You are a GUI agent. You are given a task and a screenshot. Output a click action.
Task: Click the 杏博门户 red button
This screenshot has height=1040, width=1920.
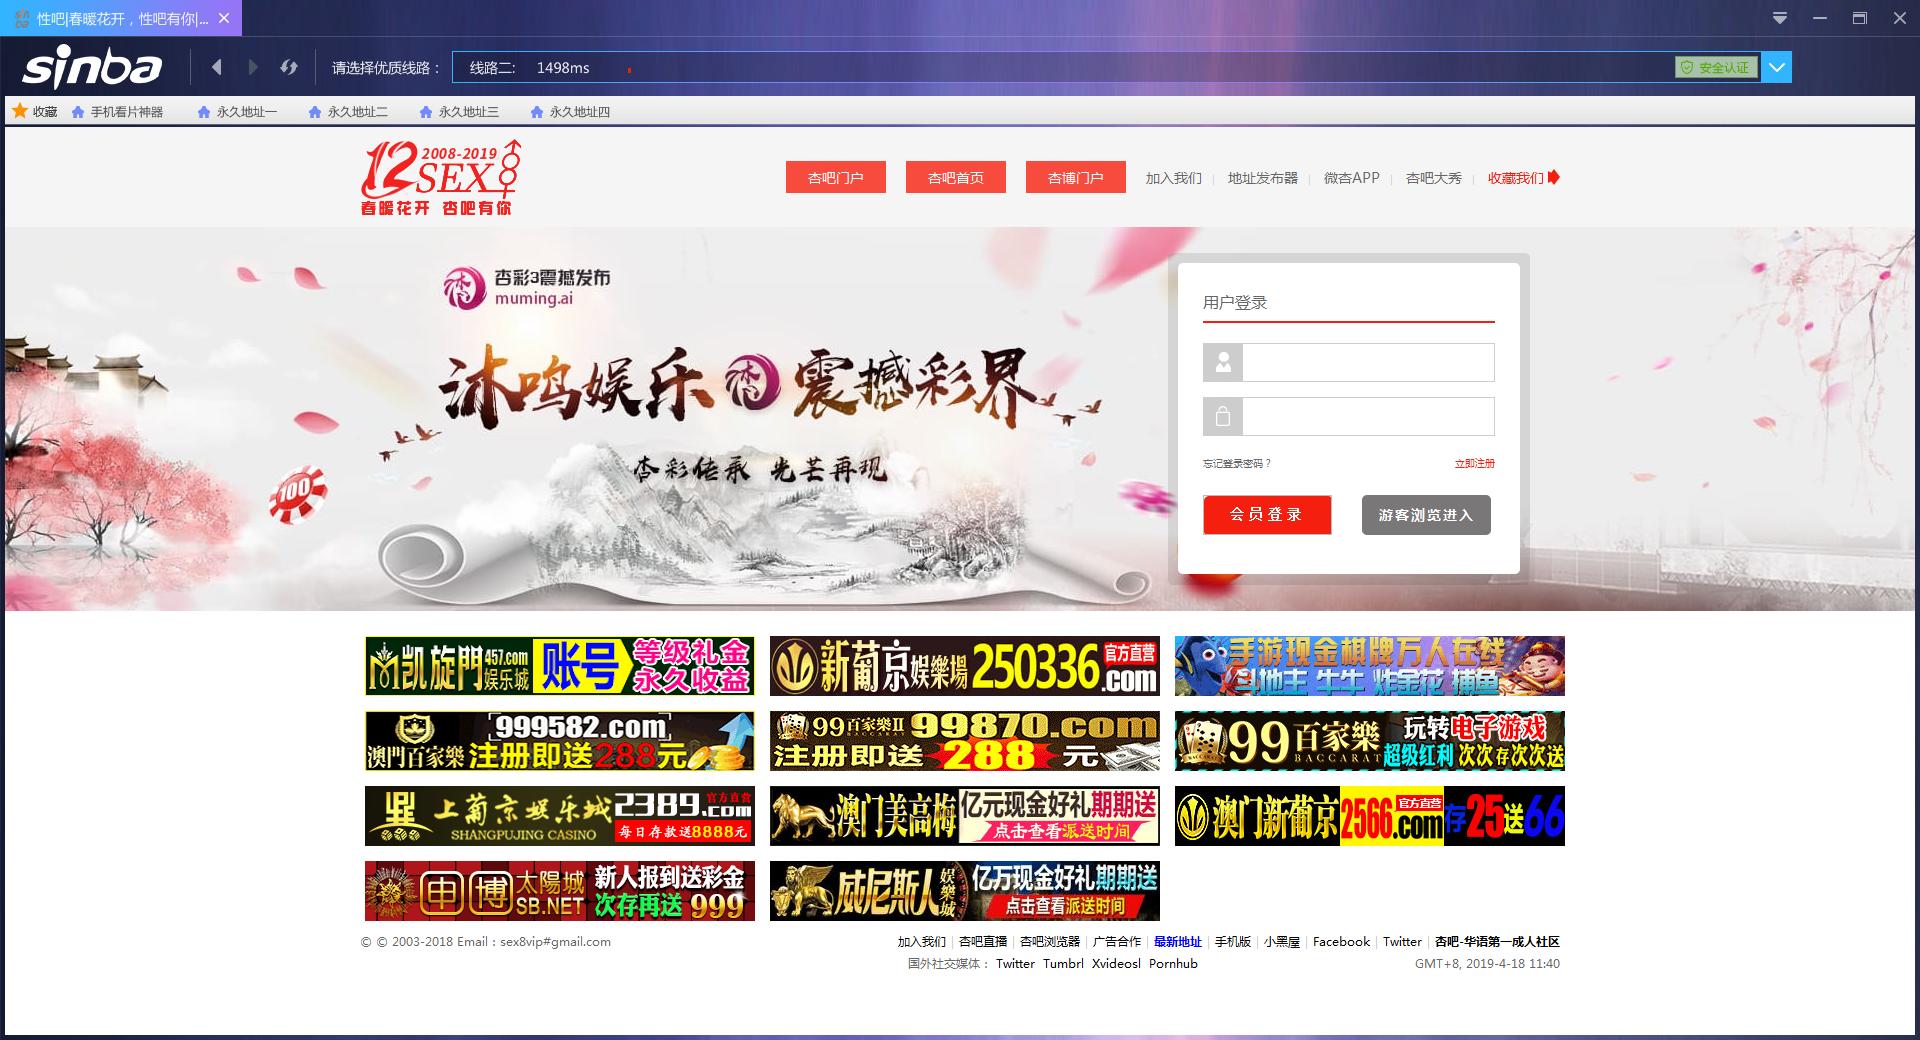click(x=1076, y=177)
